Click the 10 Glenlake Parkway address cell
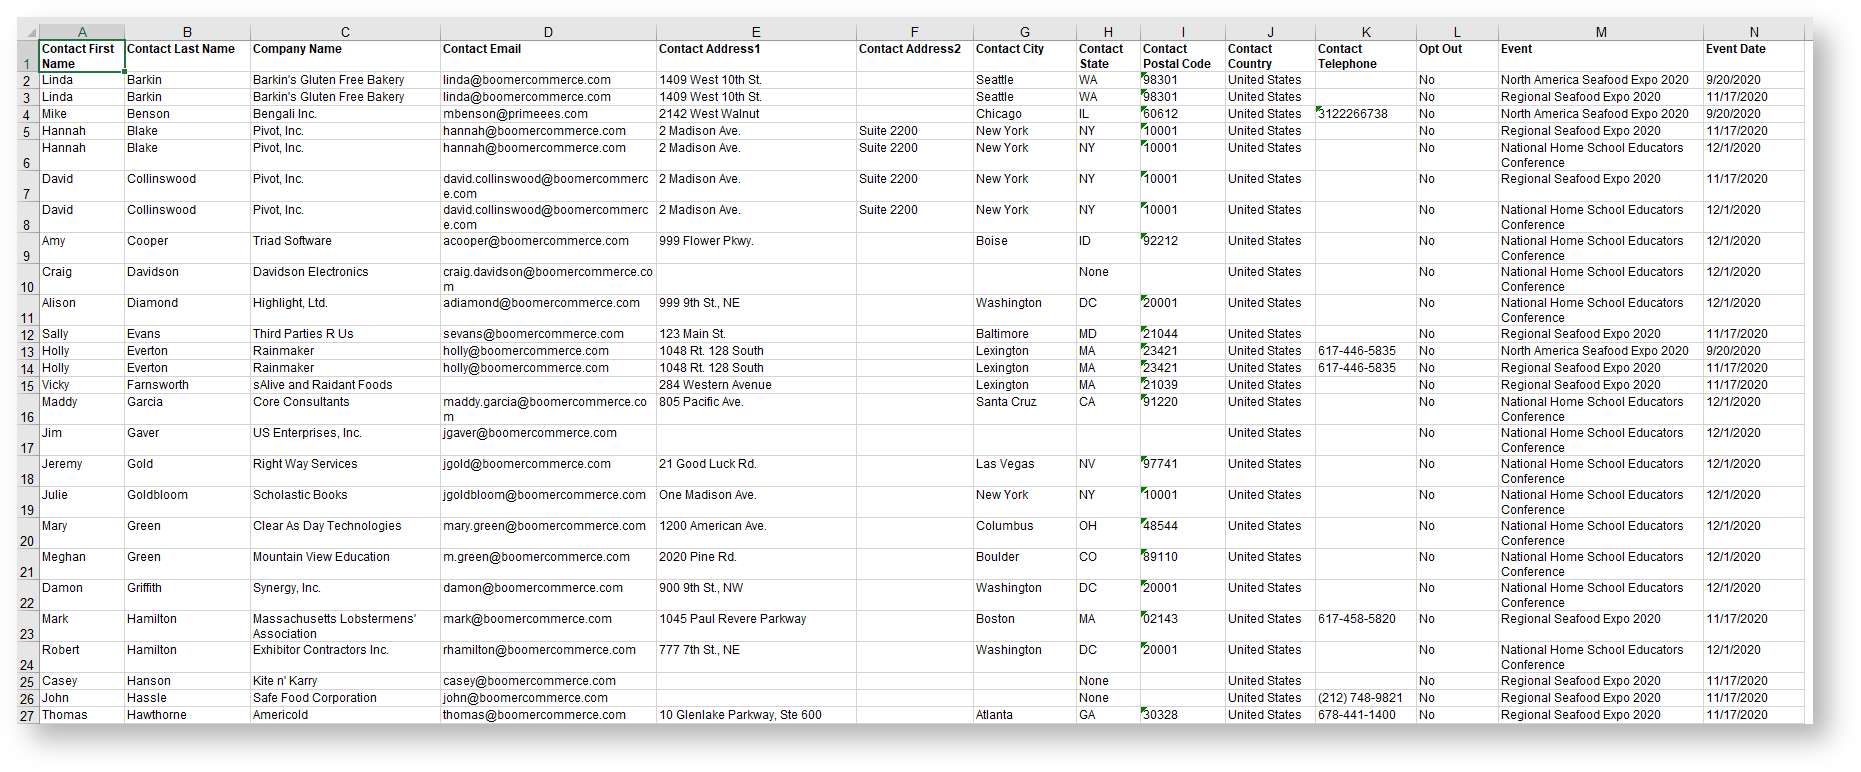The image size is (1861, 772). coord(755,715)
